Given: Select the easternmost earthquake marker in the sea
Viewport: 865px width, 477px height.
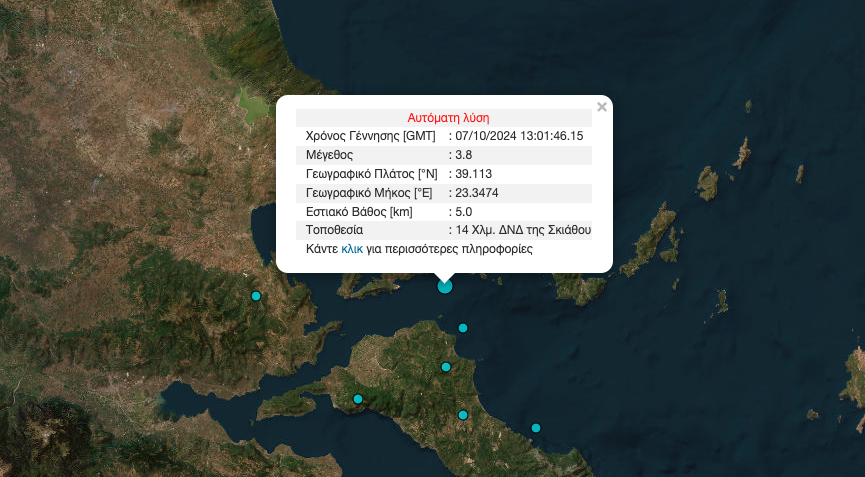Looking at the screenshot, I should pos(536,428).
